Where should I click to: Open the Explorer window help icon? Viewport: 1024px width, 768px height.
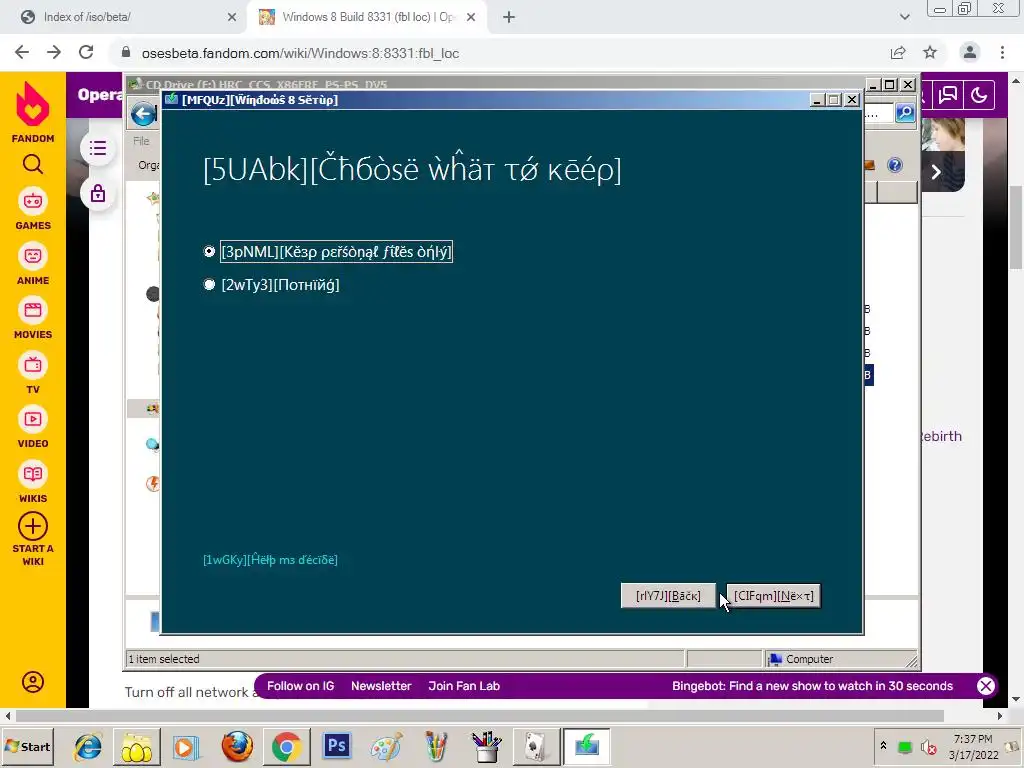[x=895, y=165]
